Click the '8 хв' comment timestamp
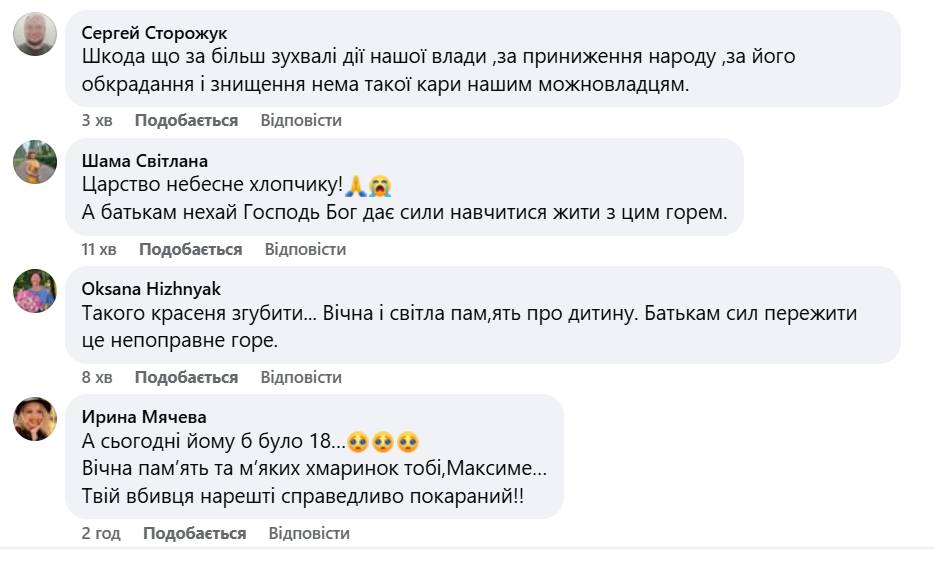Viewport: 934px width, 561px height. click(x=97, y=377)
